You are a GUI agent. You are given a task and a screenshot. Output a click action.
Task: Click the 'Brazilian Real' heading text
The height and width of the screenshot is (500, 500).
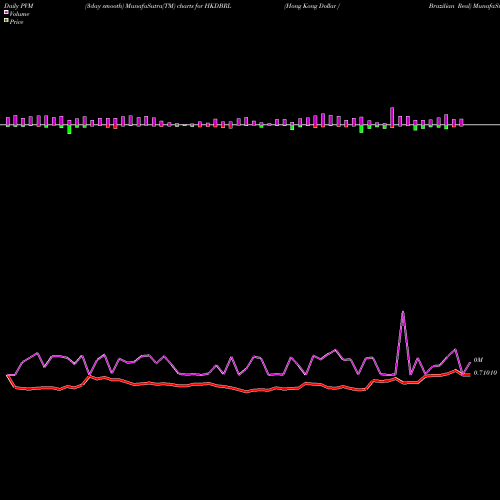(x=450, y=6)
